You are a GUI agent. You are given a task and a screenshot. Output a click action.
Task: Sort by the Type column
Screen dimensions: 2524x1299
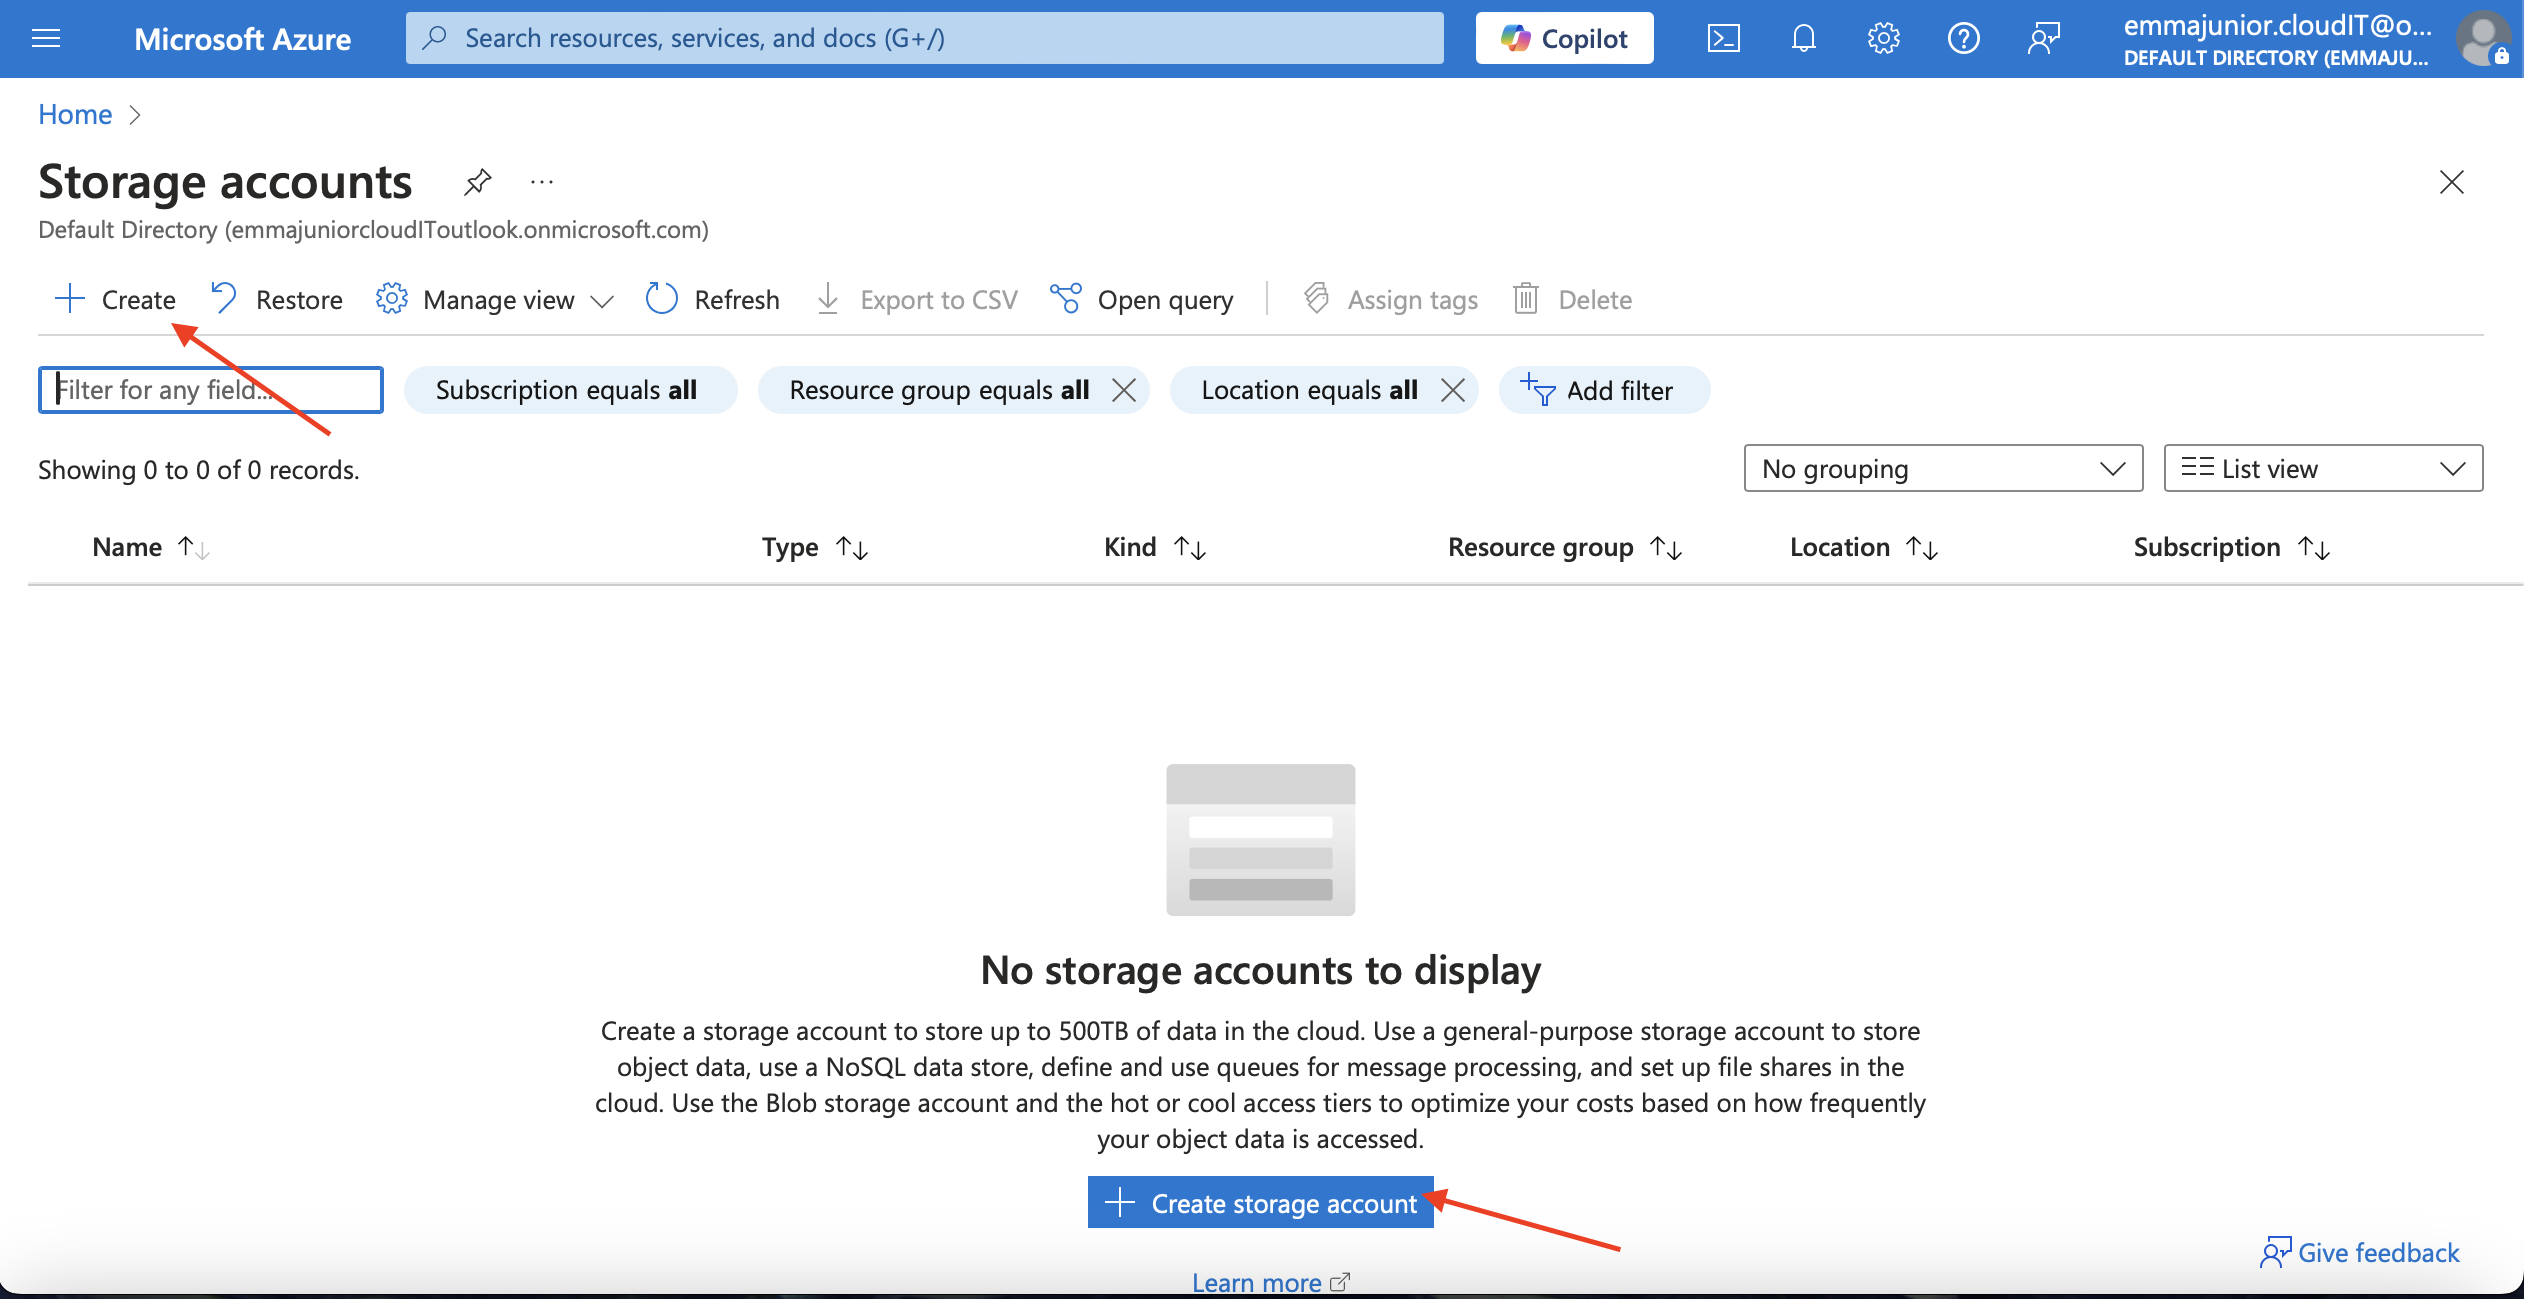coord(815,547)
